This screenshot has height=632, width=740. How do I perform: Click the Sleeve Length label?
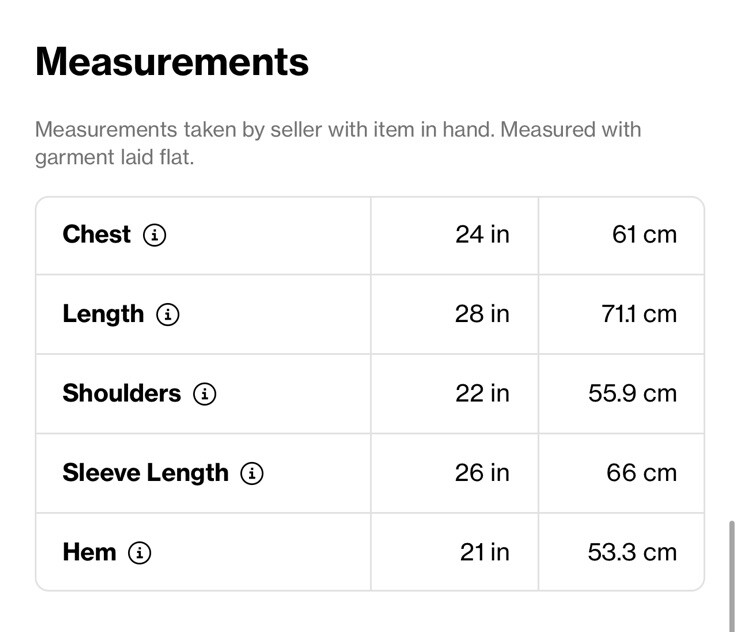[145, 473]
